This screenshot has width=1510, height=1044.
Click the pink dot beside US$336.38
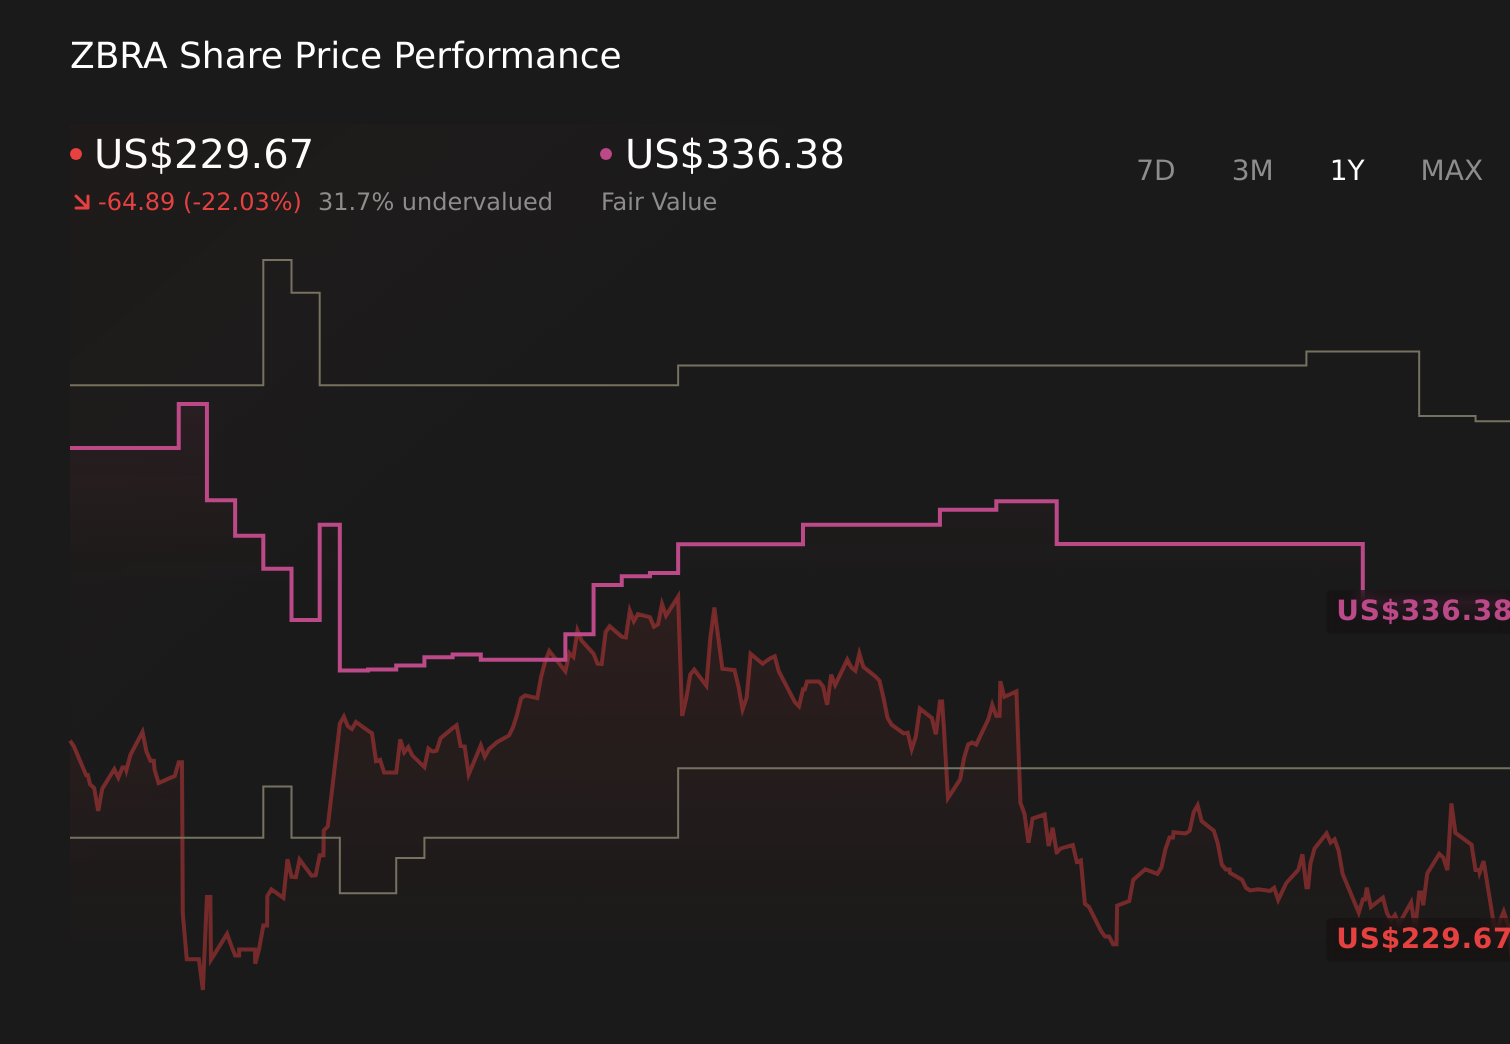pyautogui.click(x=606, y=154)
